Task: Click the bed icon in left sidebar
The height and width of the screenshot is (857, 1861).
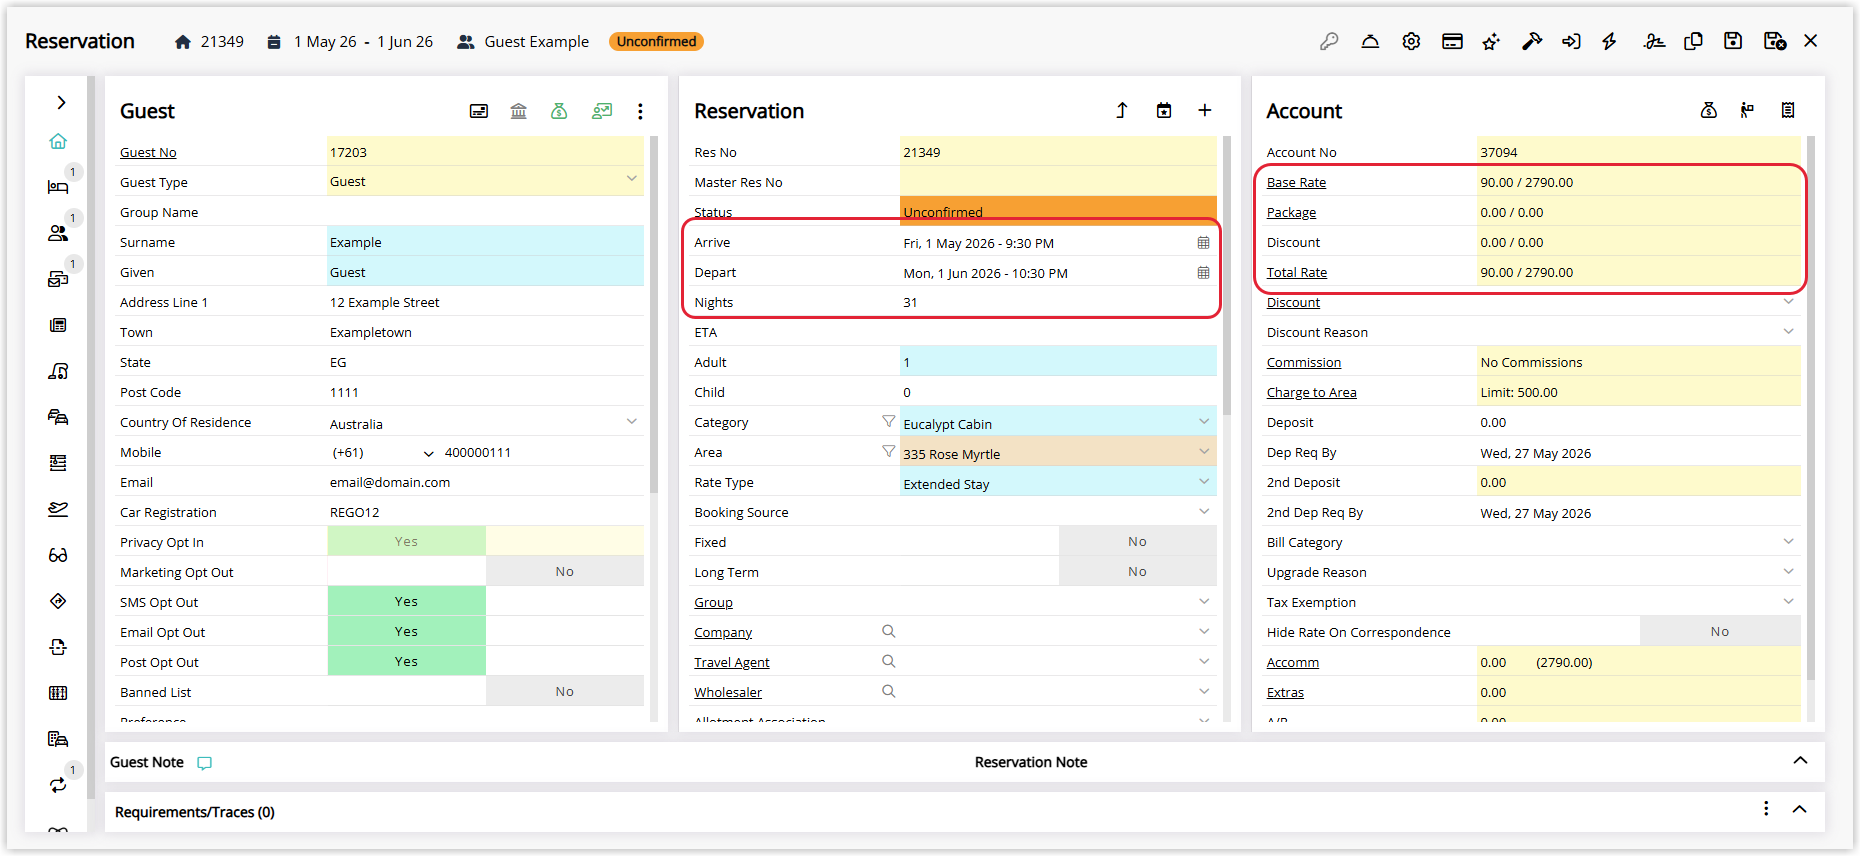Action: (x=58, y=187)
